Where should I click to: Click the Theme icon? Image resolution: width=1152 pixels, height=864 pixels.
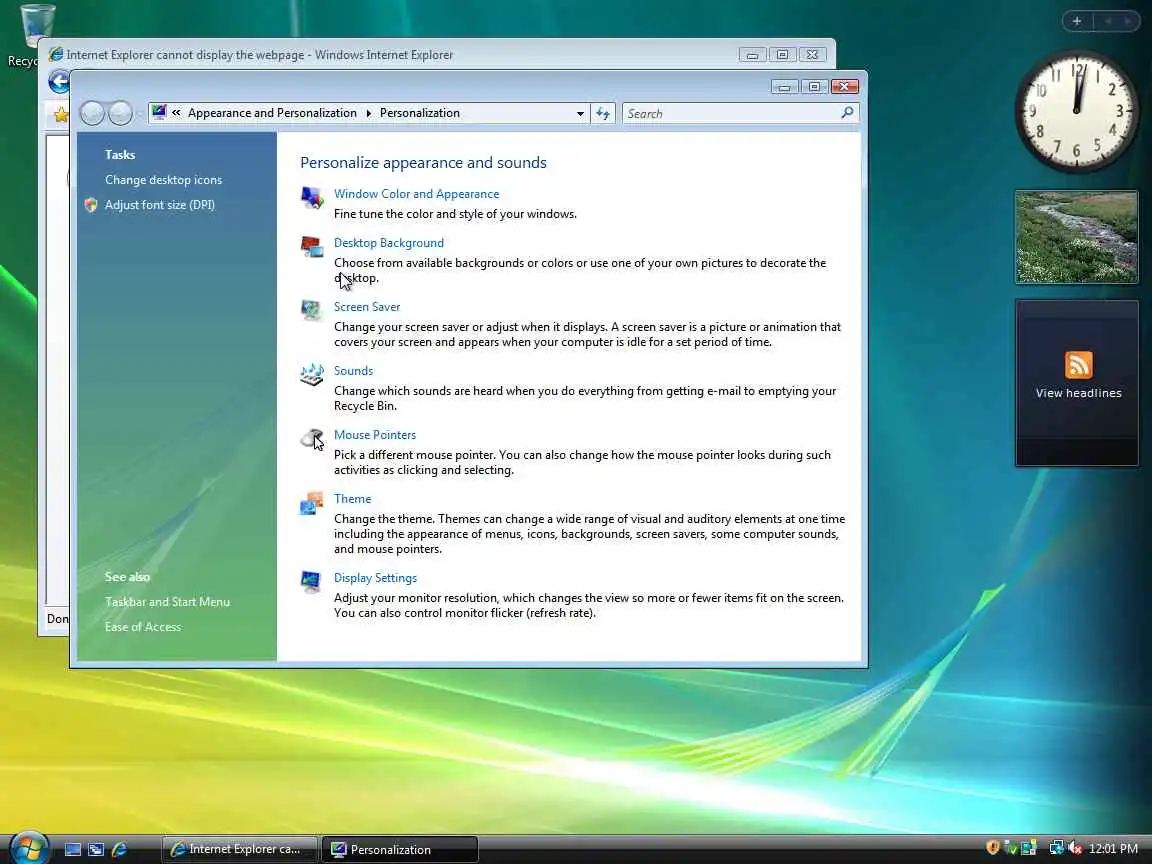coord(312,503)
